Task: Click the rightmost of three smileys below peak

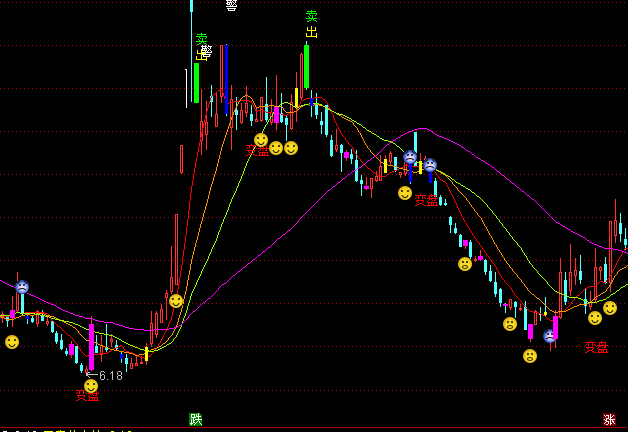Action: 291,148
